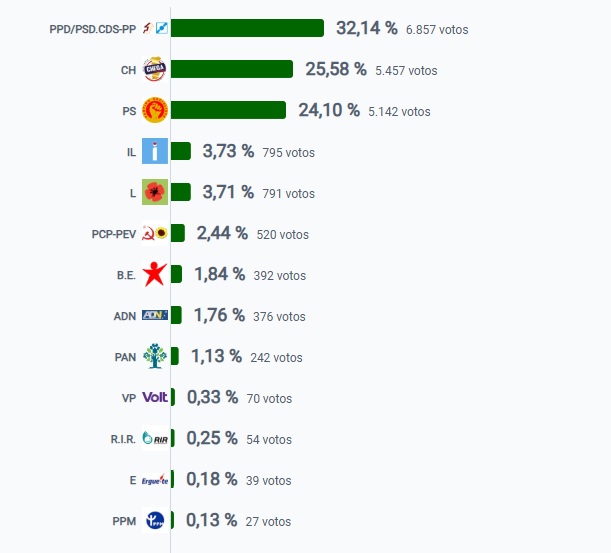Click the PAN tree logo icon

click(155, 356)
